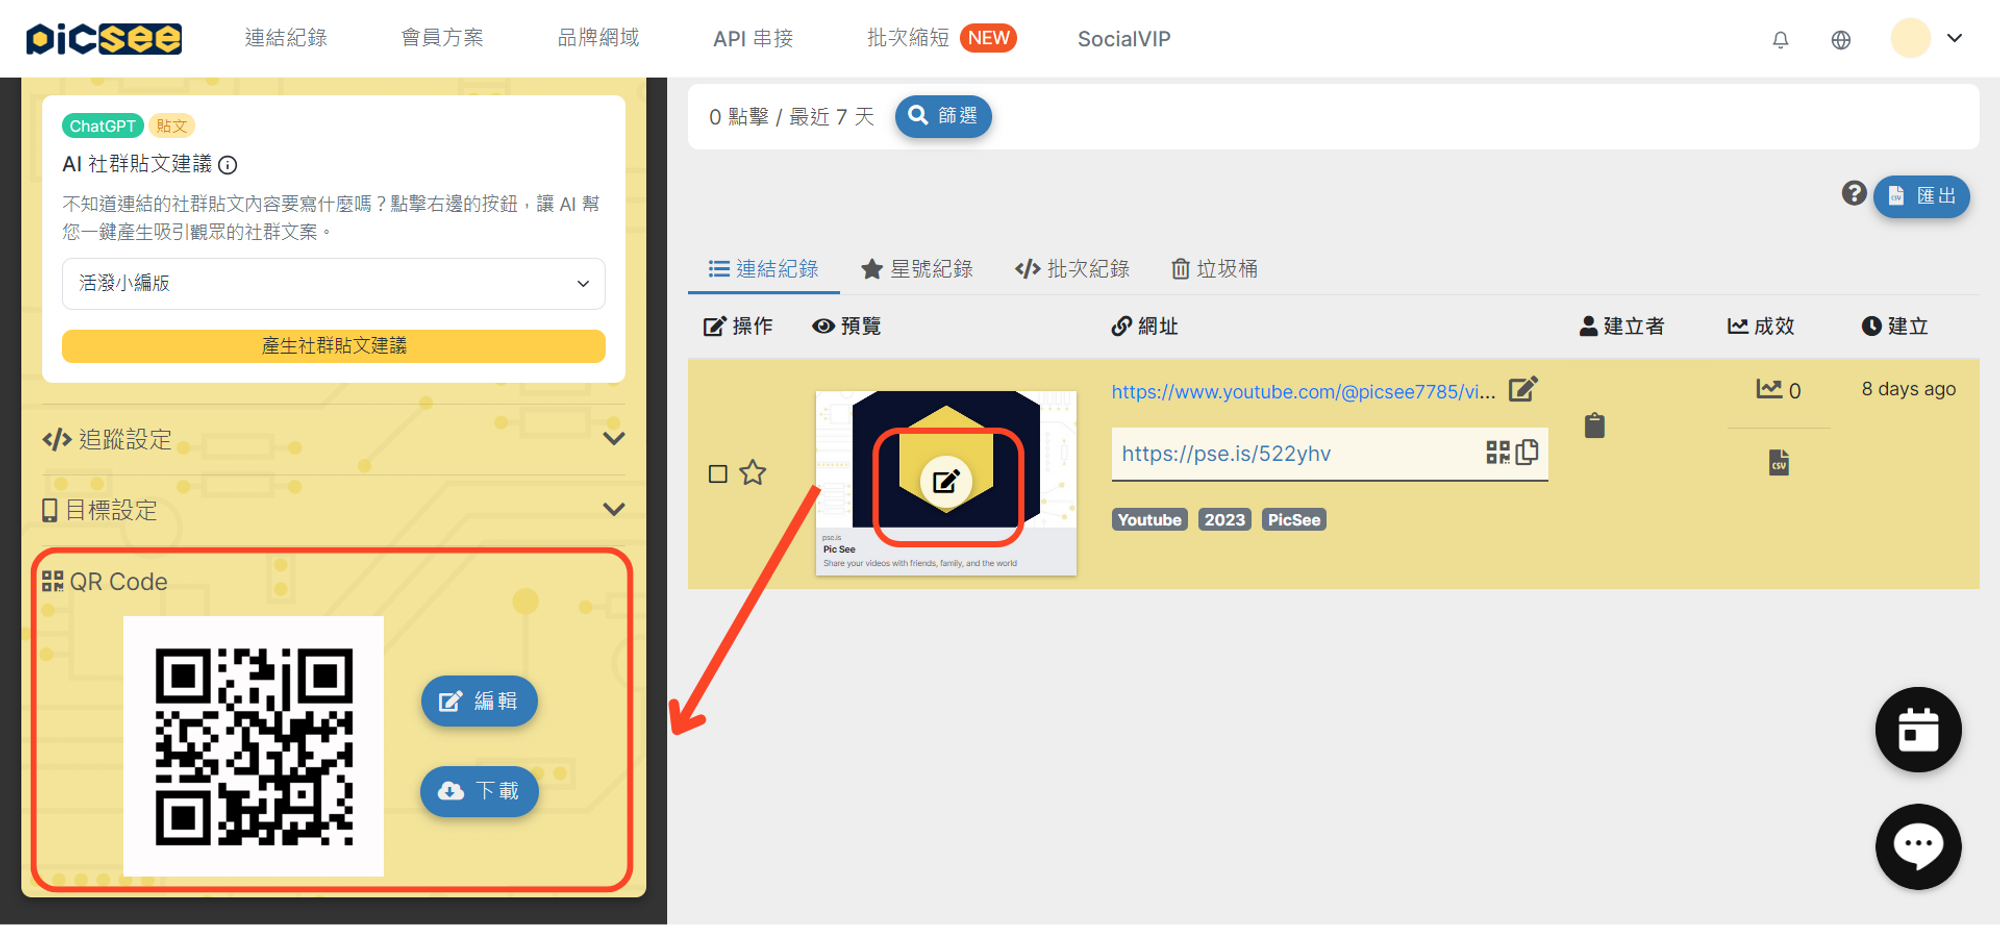Click the QR code image

254,746
